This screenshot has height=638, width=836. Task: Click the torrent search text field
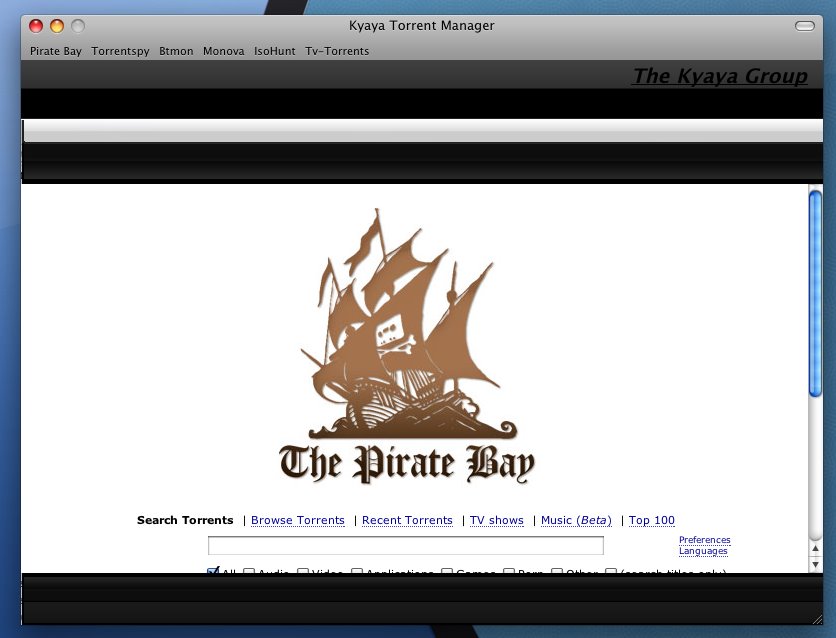click(406, 546)
